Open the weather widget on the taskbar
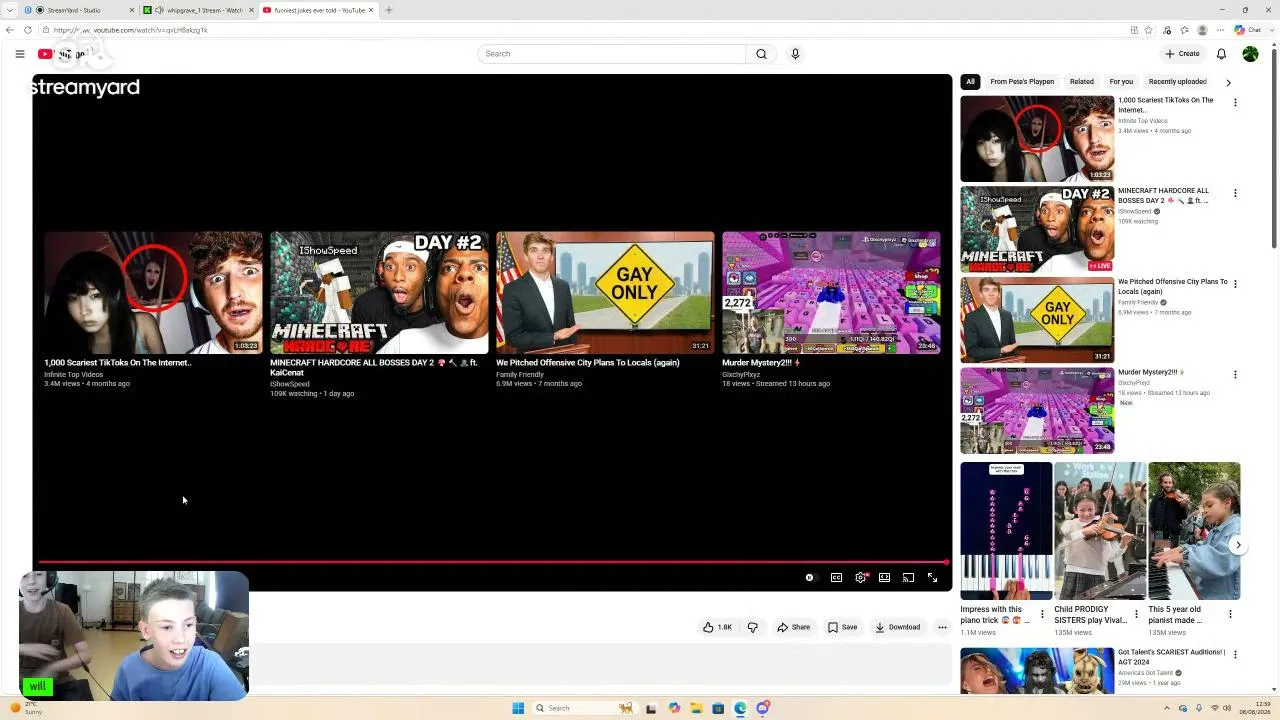Image resolution: width=1280 pixels, height=720 pixels. click(x=27, y=708)
